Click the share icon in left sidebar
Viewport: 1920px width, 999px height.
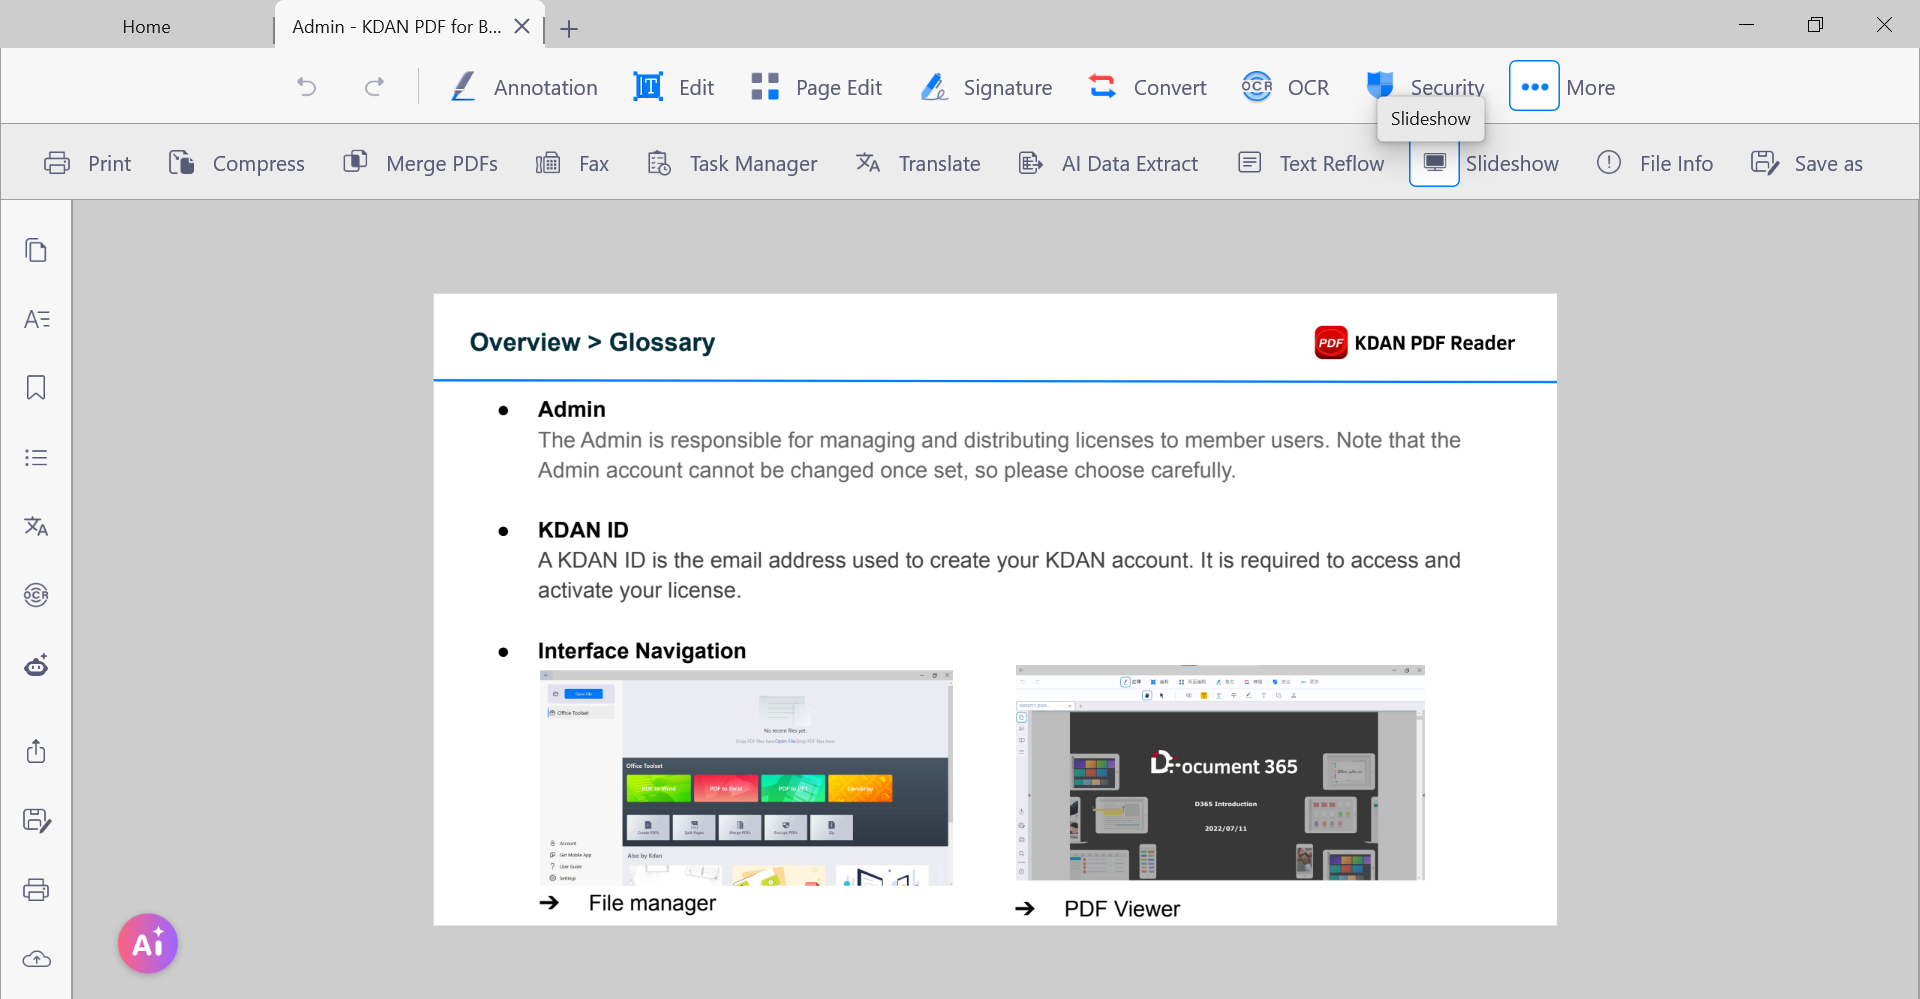[36, 751]
